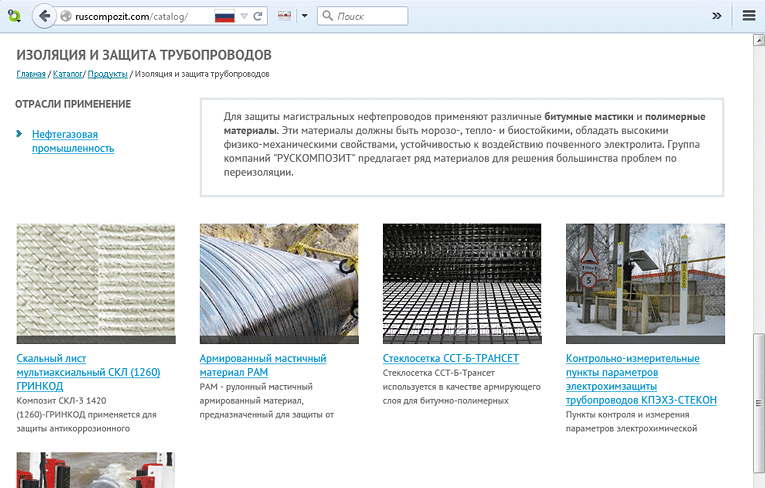Click the Композит СКЛ-3 1420 description text
Screen dimensions: 765x488
[86, 414]
